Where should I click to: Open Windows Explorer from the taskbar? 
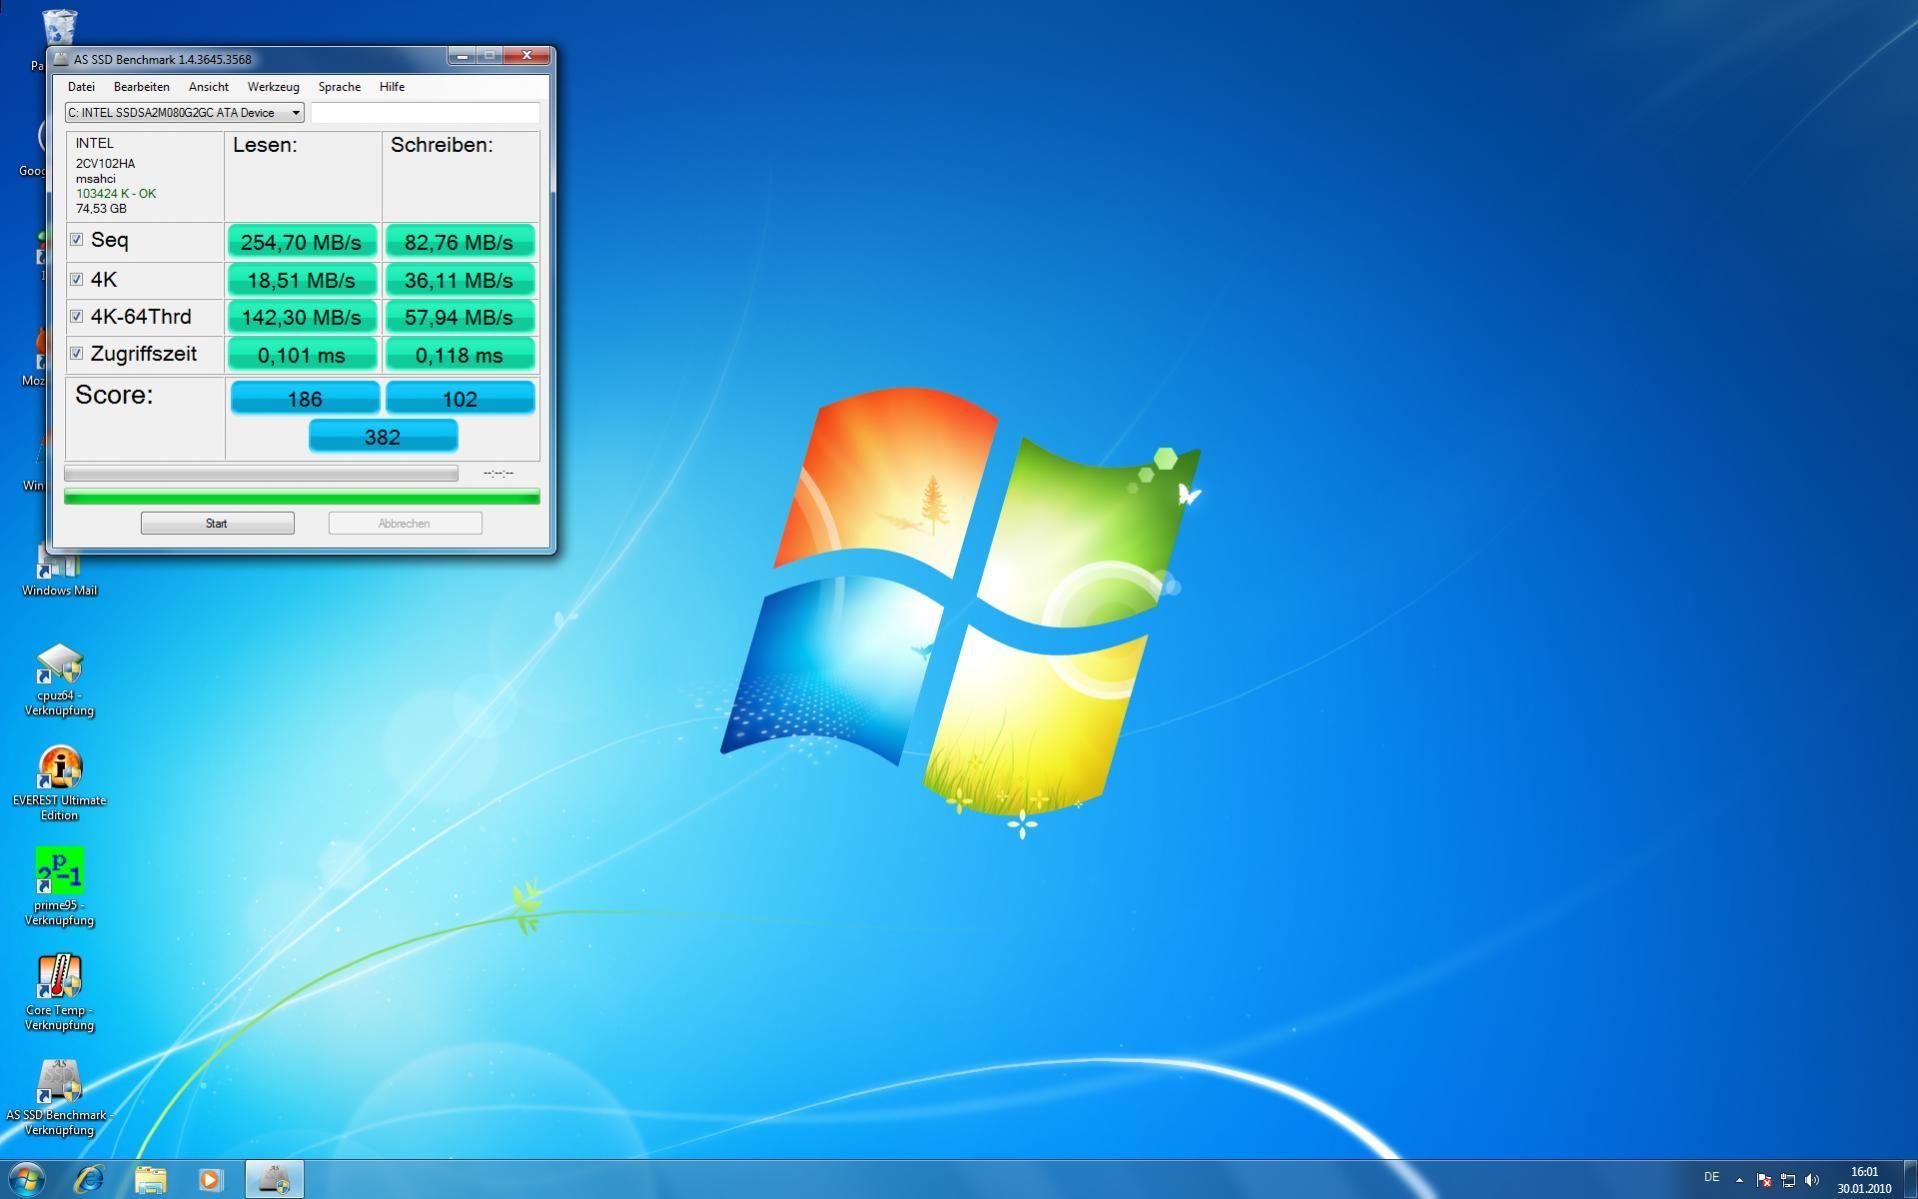150,1179
